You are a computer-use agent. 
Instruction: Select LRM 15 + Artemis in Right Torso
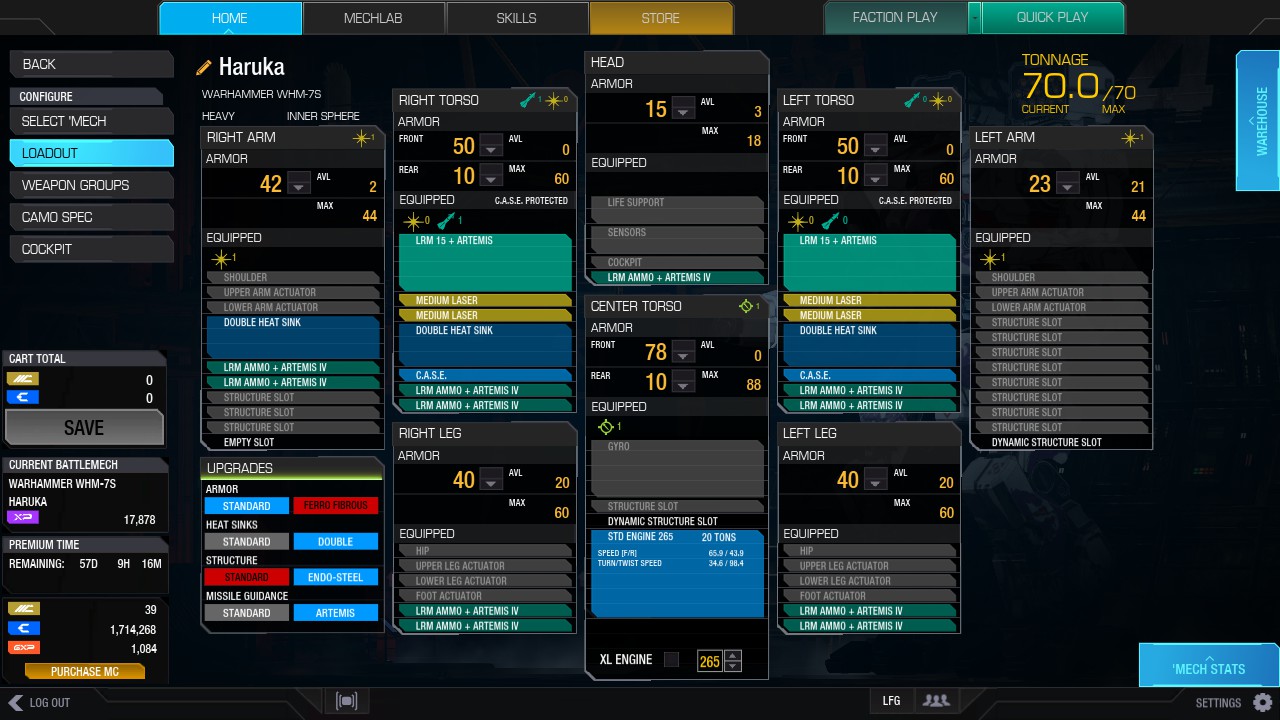click(x=485, y=262)
